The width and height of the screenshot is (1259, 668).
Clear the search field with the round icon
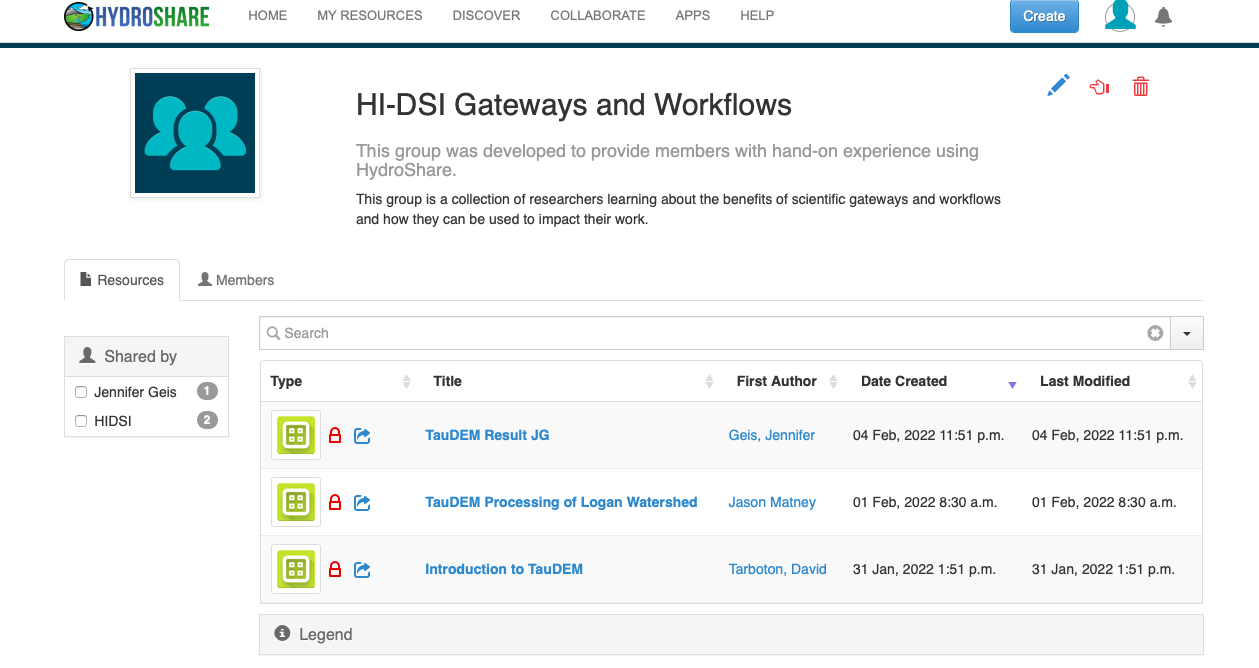coord(1155,333)
